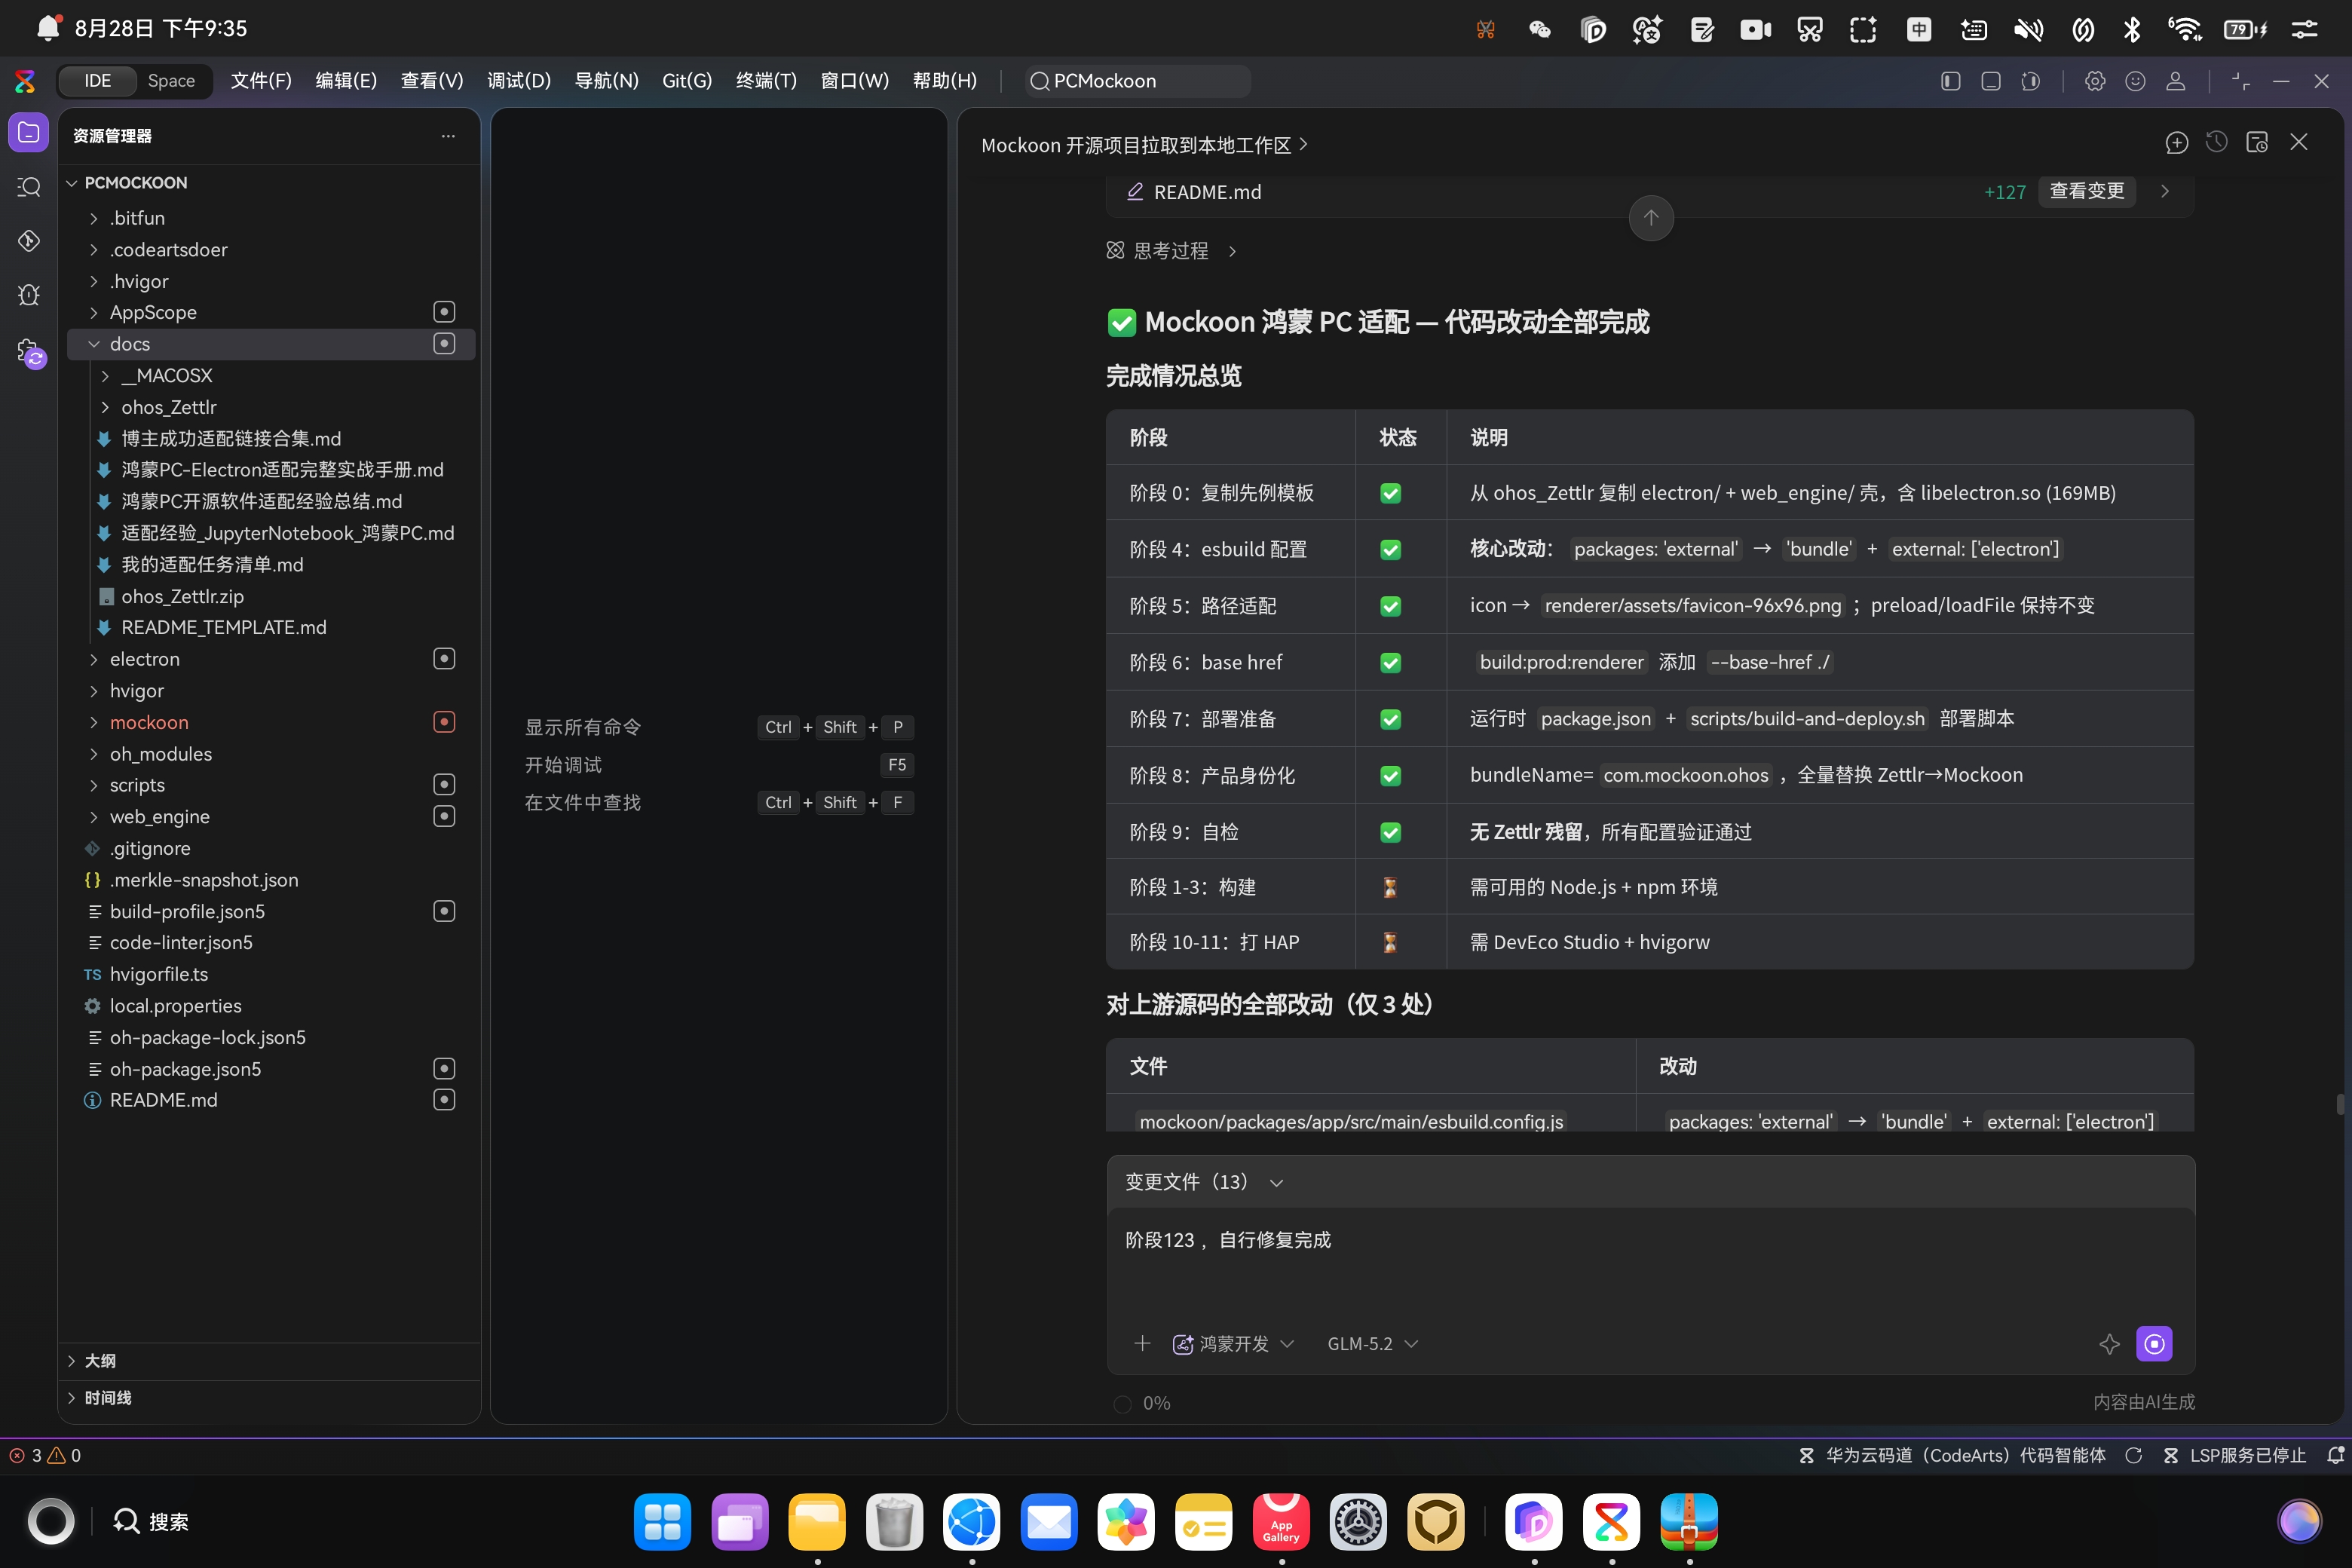
Task: Click the system search button in the taskbar
Action: click(x=151, y=1521)
